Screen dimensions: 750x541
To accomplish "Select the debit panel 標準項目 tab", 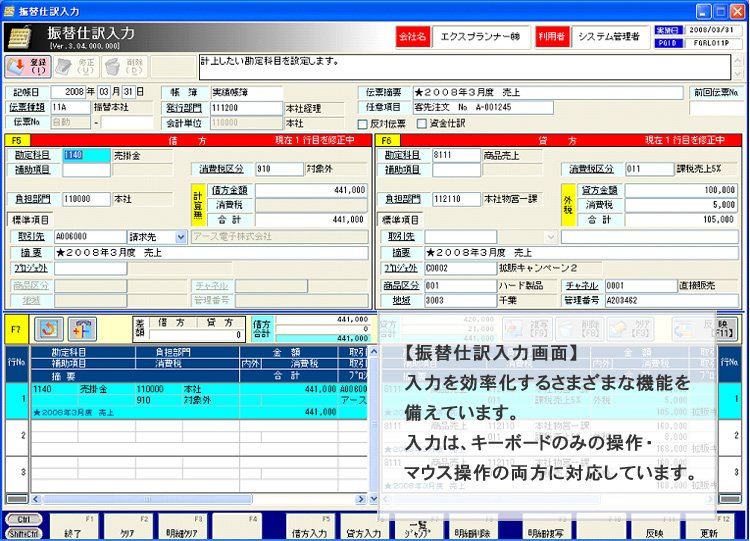I will [x=30, y=221].
